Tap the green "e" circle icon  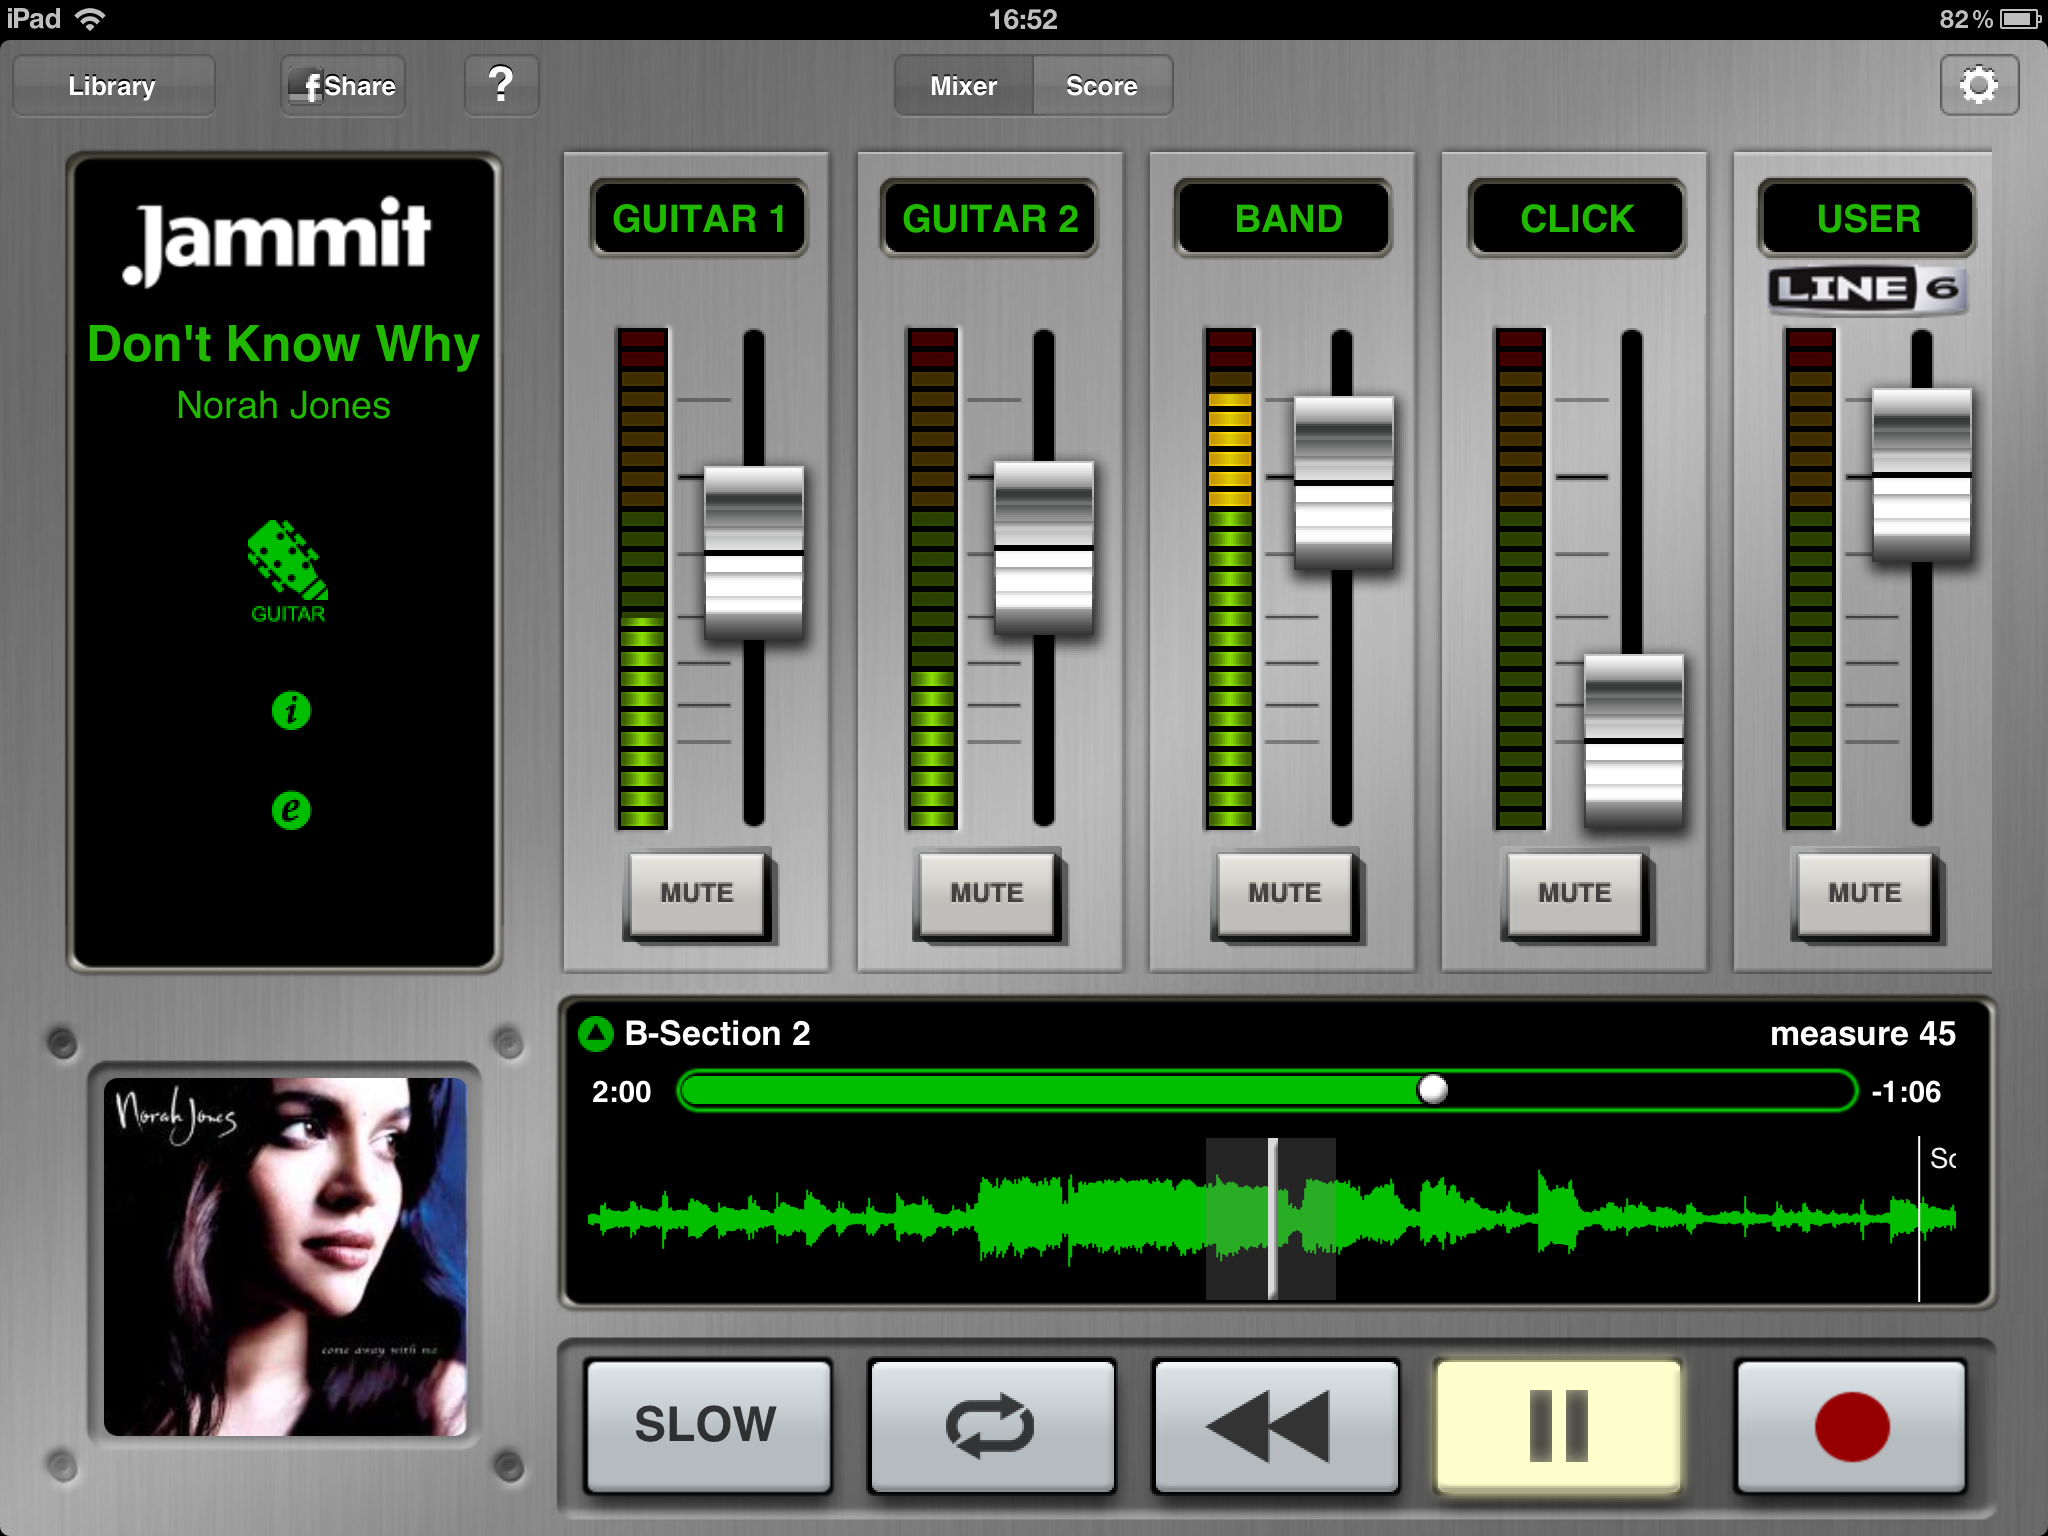(291, 809)
